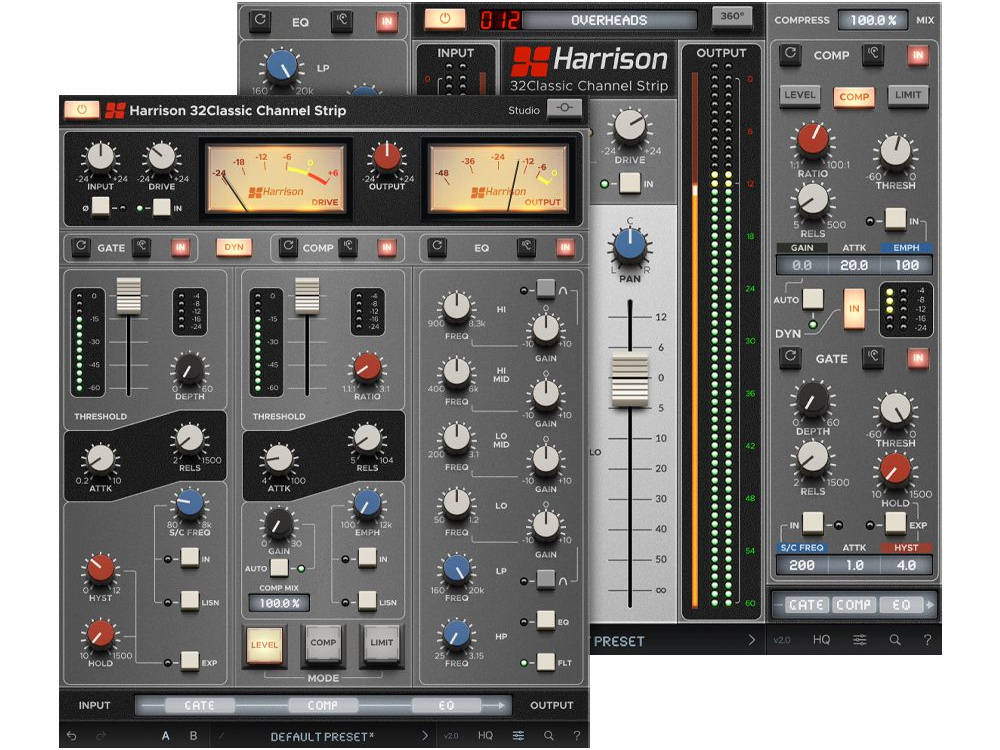Click the S/C FREQ 200 value in rear window
The width and height of the screenshot is (1000, 750).
(x=802, y=565)
